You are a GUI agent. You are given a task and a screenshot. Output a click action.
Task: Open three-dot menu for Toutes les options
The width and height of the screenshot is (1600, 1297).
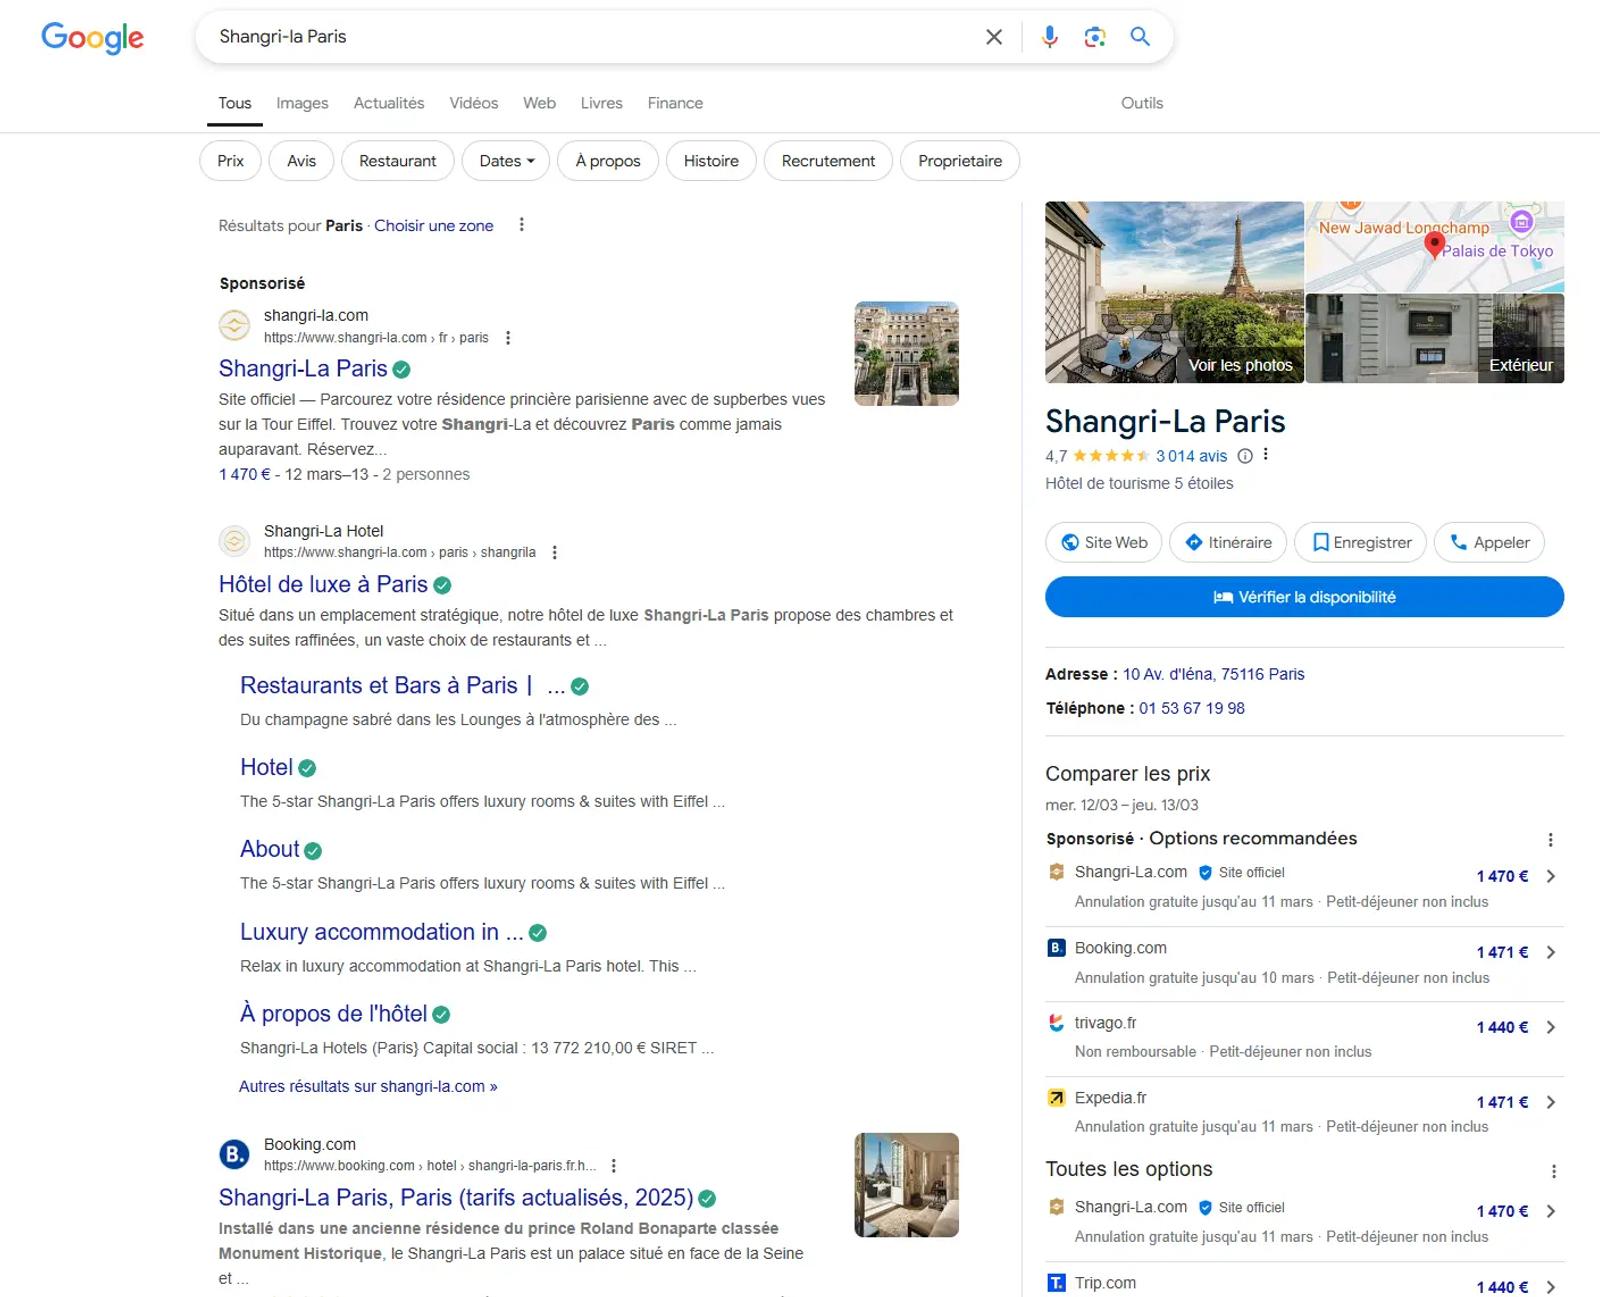1553,1171
